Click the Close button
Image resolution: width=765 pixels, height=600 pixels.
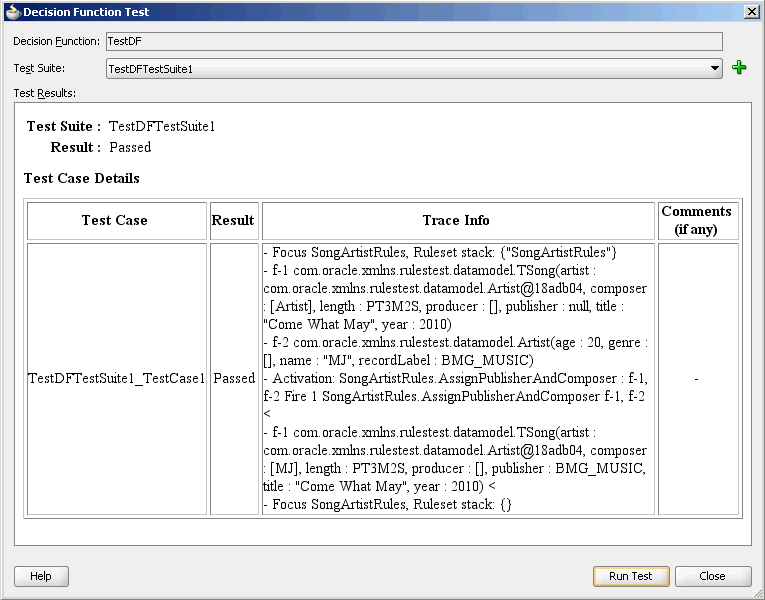tap(712, 576)
